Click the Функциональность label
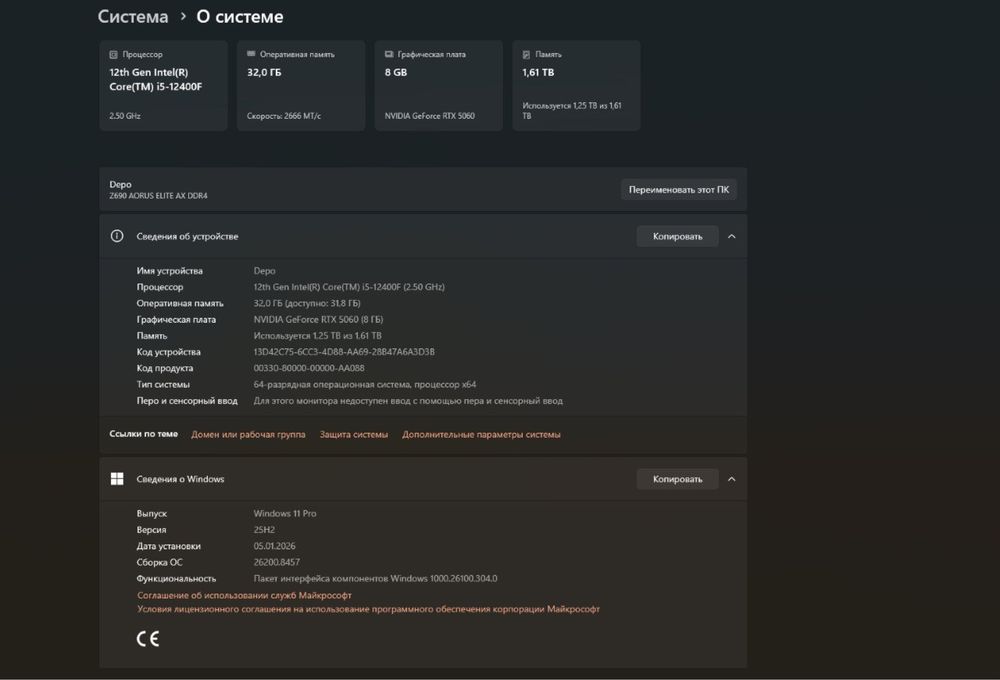 176,579
